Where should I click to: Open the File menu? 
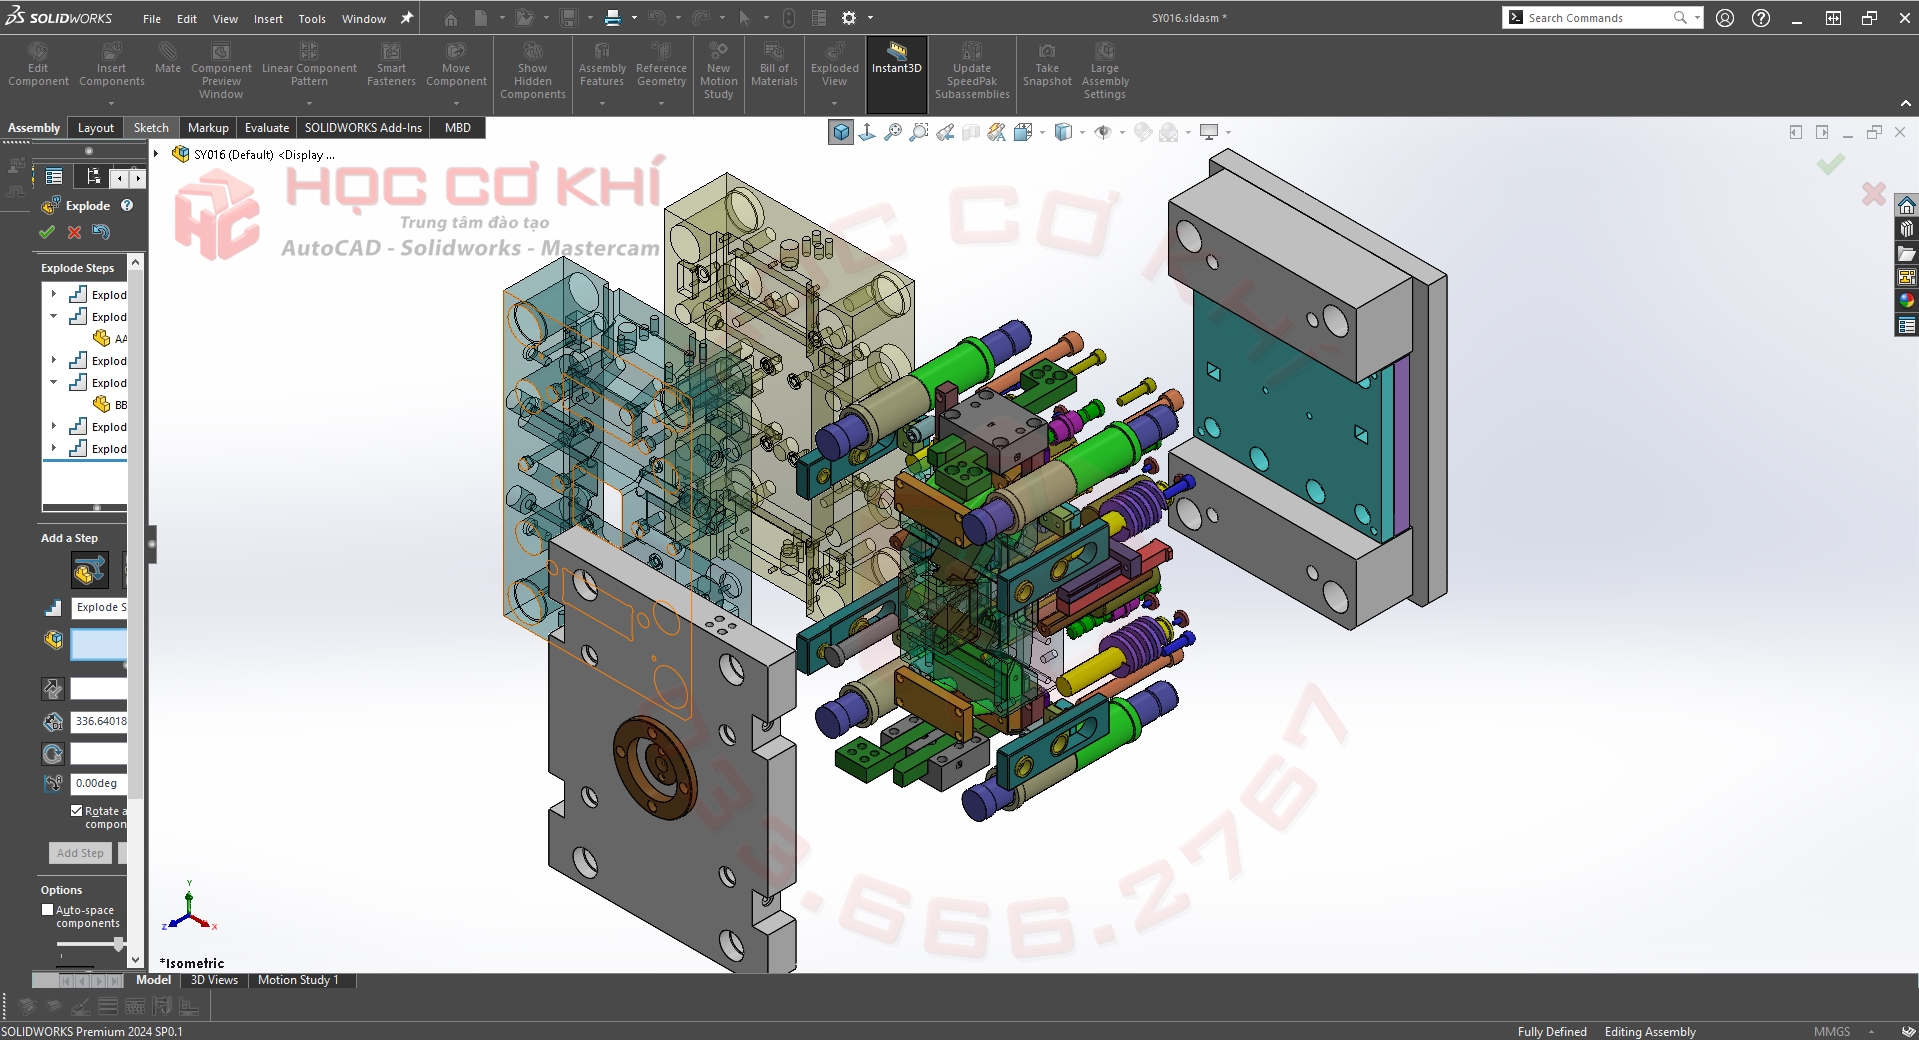152,19
